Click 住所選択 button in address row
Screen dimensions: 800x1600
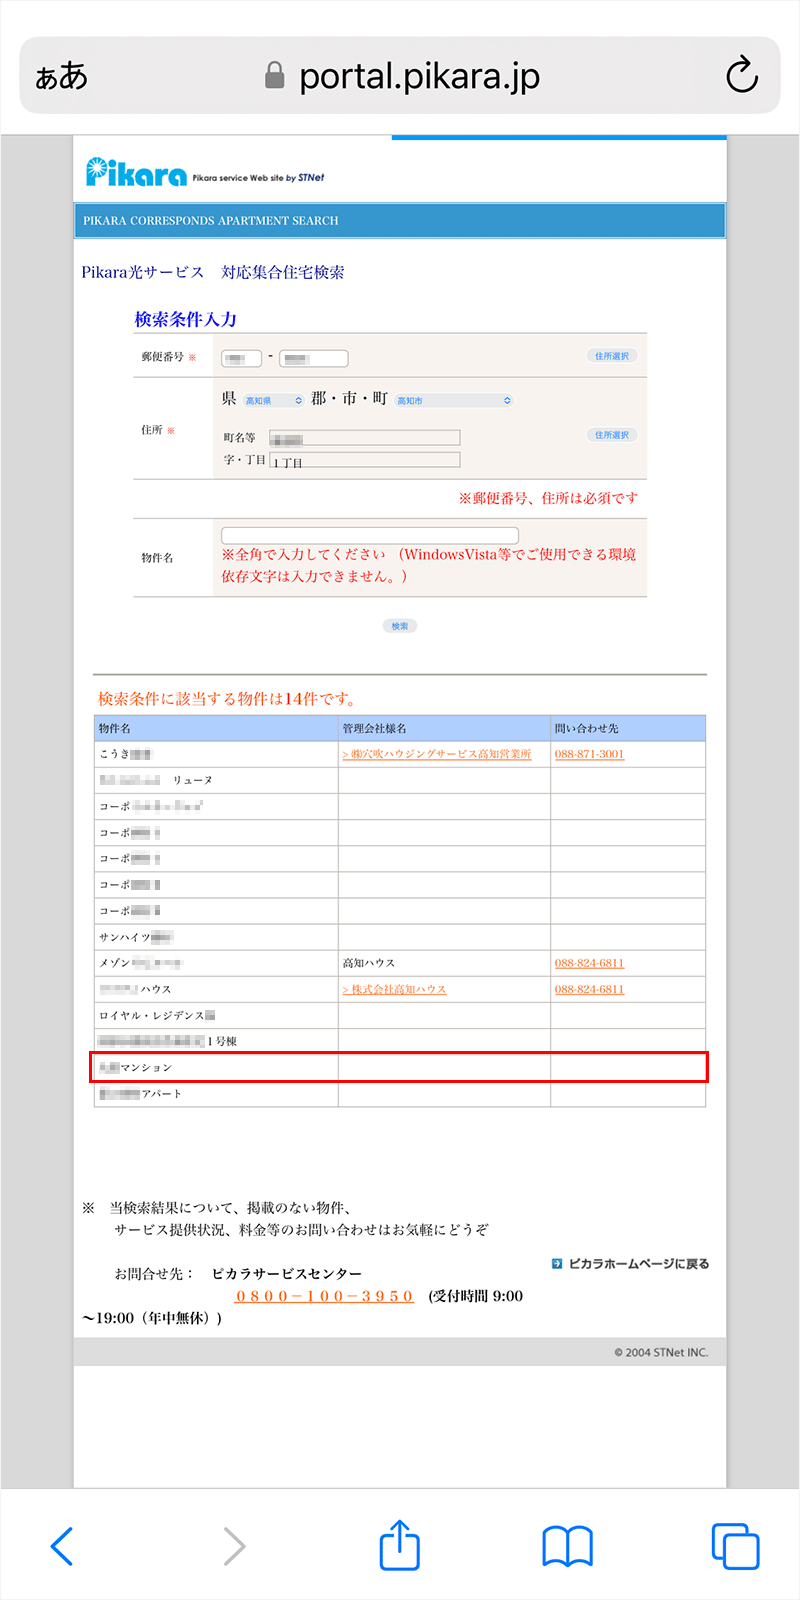[612, 435]
